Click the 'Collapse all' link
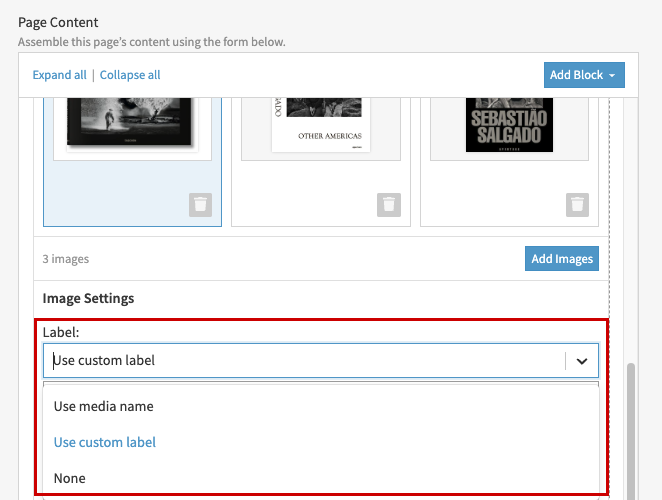 coord(130,75)
